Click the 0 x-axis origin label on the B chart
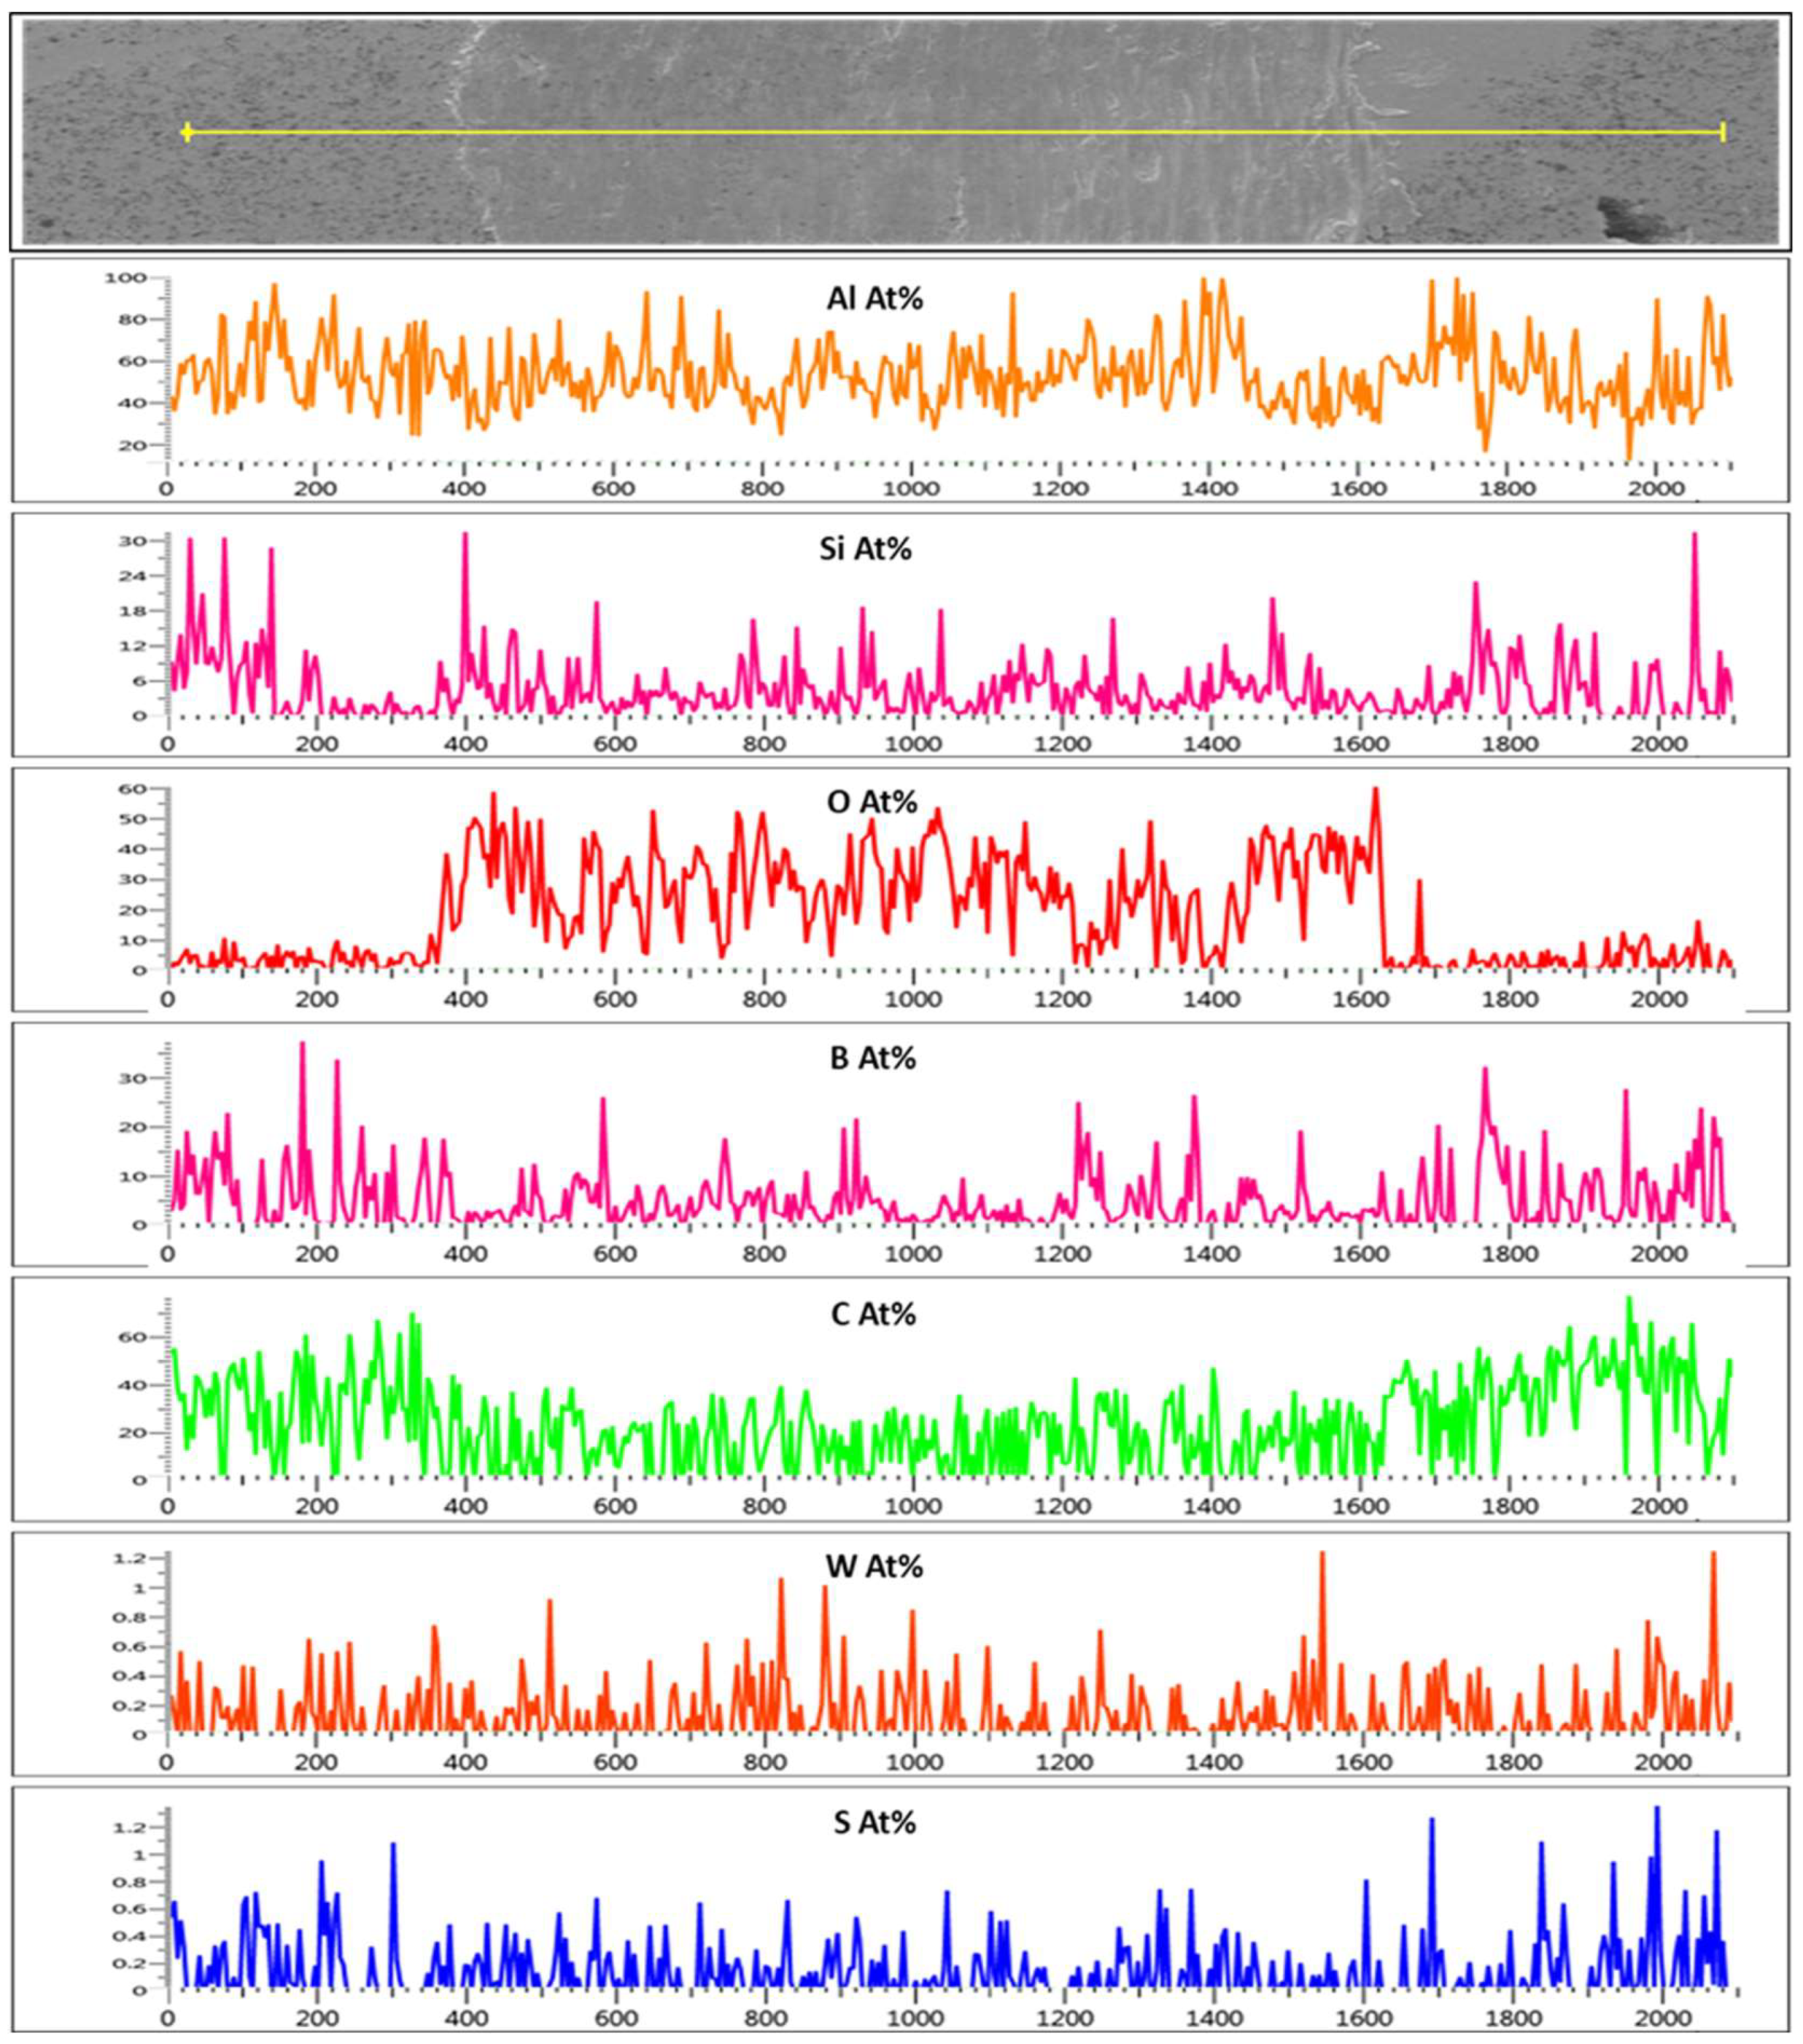Image resolution: width=1803 pixels, height=2044 pixels. click(167, 1254)
